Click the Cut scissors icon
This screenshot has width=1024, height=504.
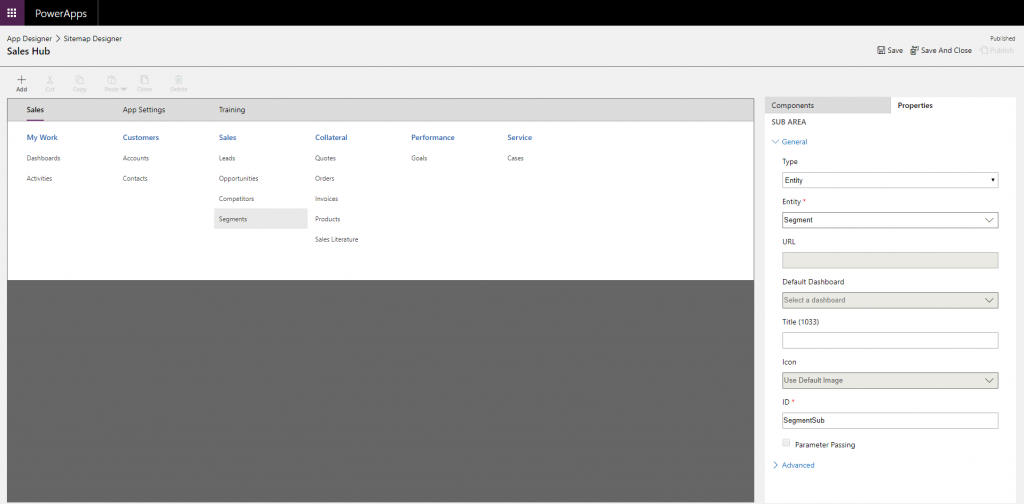click(x=50, y=79)
